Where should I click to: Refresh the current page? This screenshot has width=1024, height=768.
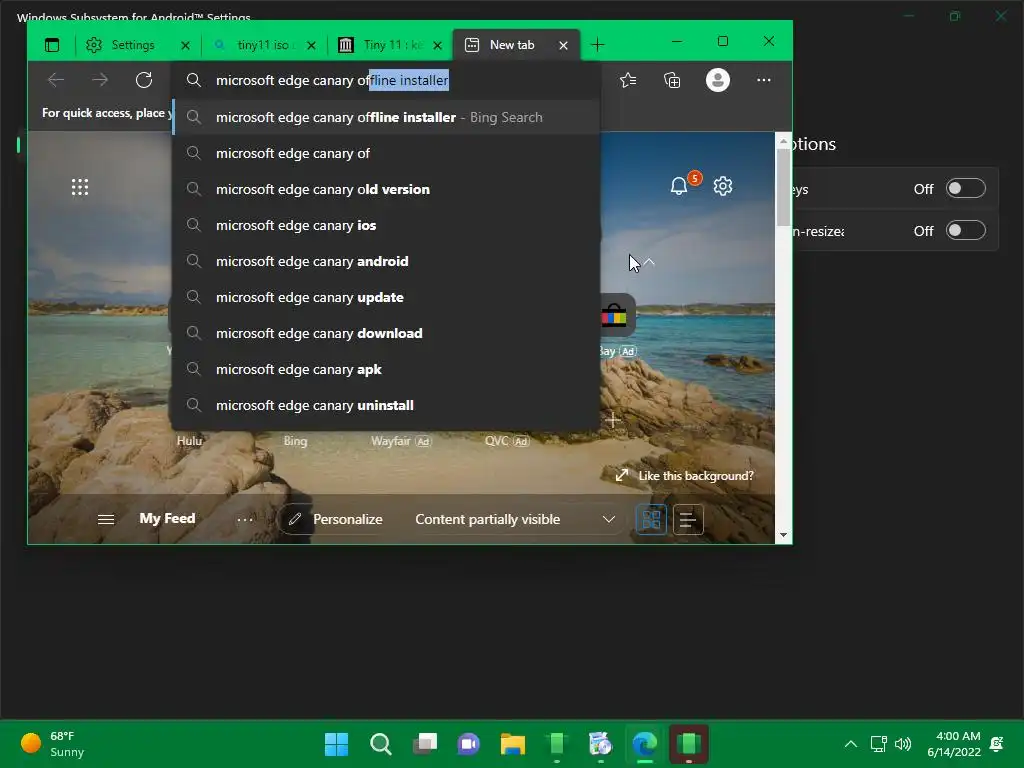[144, 80]
